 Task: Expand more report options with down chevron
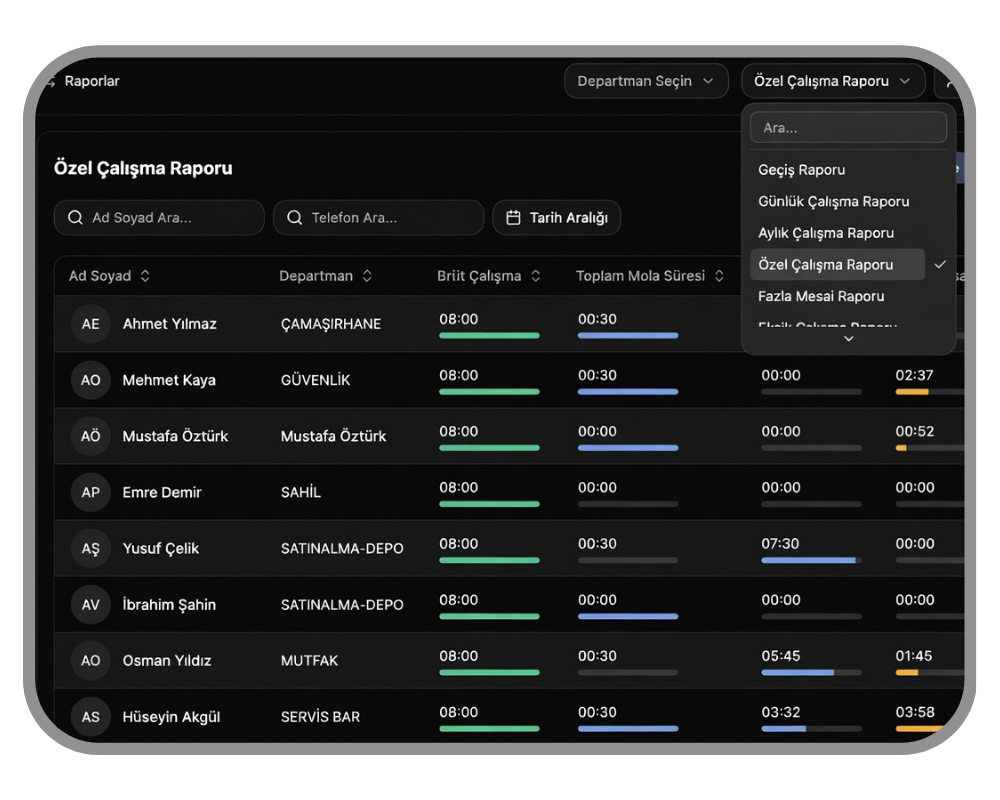tap(849, 339)
